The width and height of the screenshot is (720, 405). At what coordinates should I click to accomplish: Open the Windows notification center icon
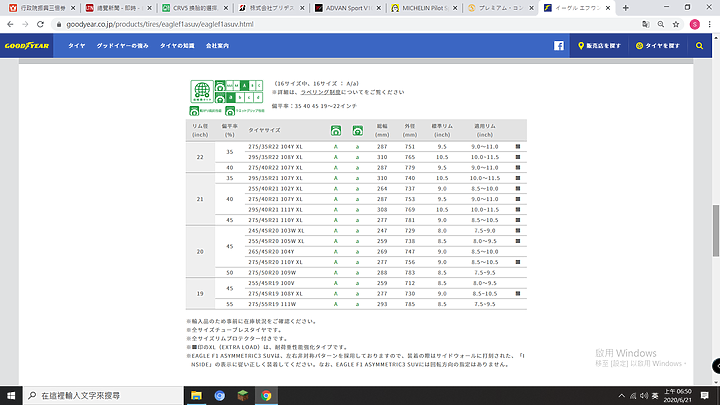click(x=705, y=395)
